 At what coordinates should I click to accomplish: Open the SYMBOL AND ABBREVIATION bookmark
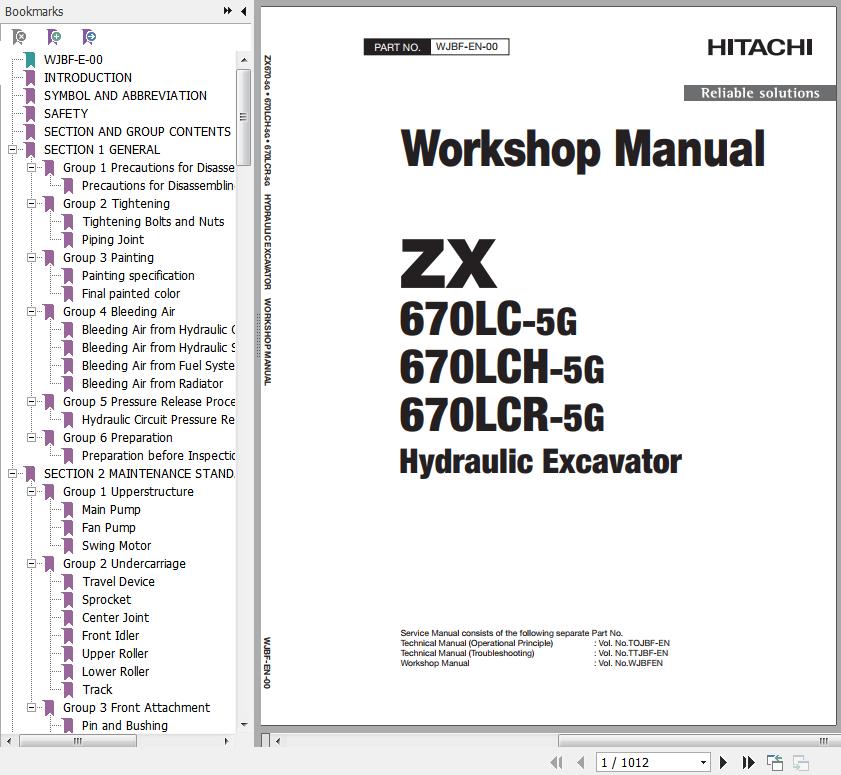[125, 95]
